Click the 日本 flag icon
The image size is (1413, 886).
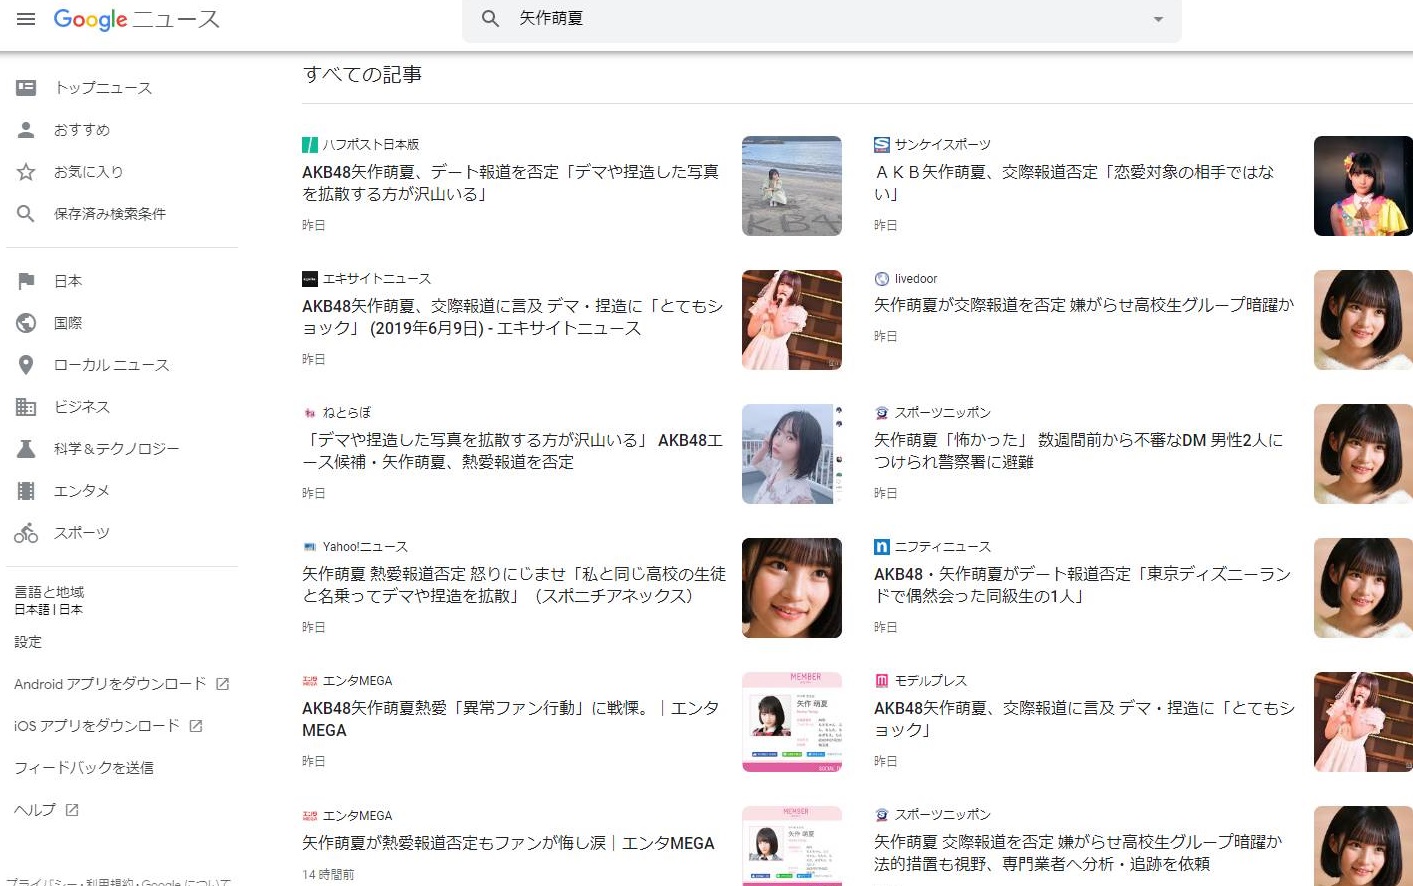tap(26, 281)
